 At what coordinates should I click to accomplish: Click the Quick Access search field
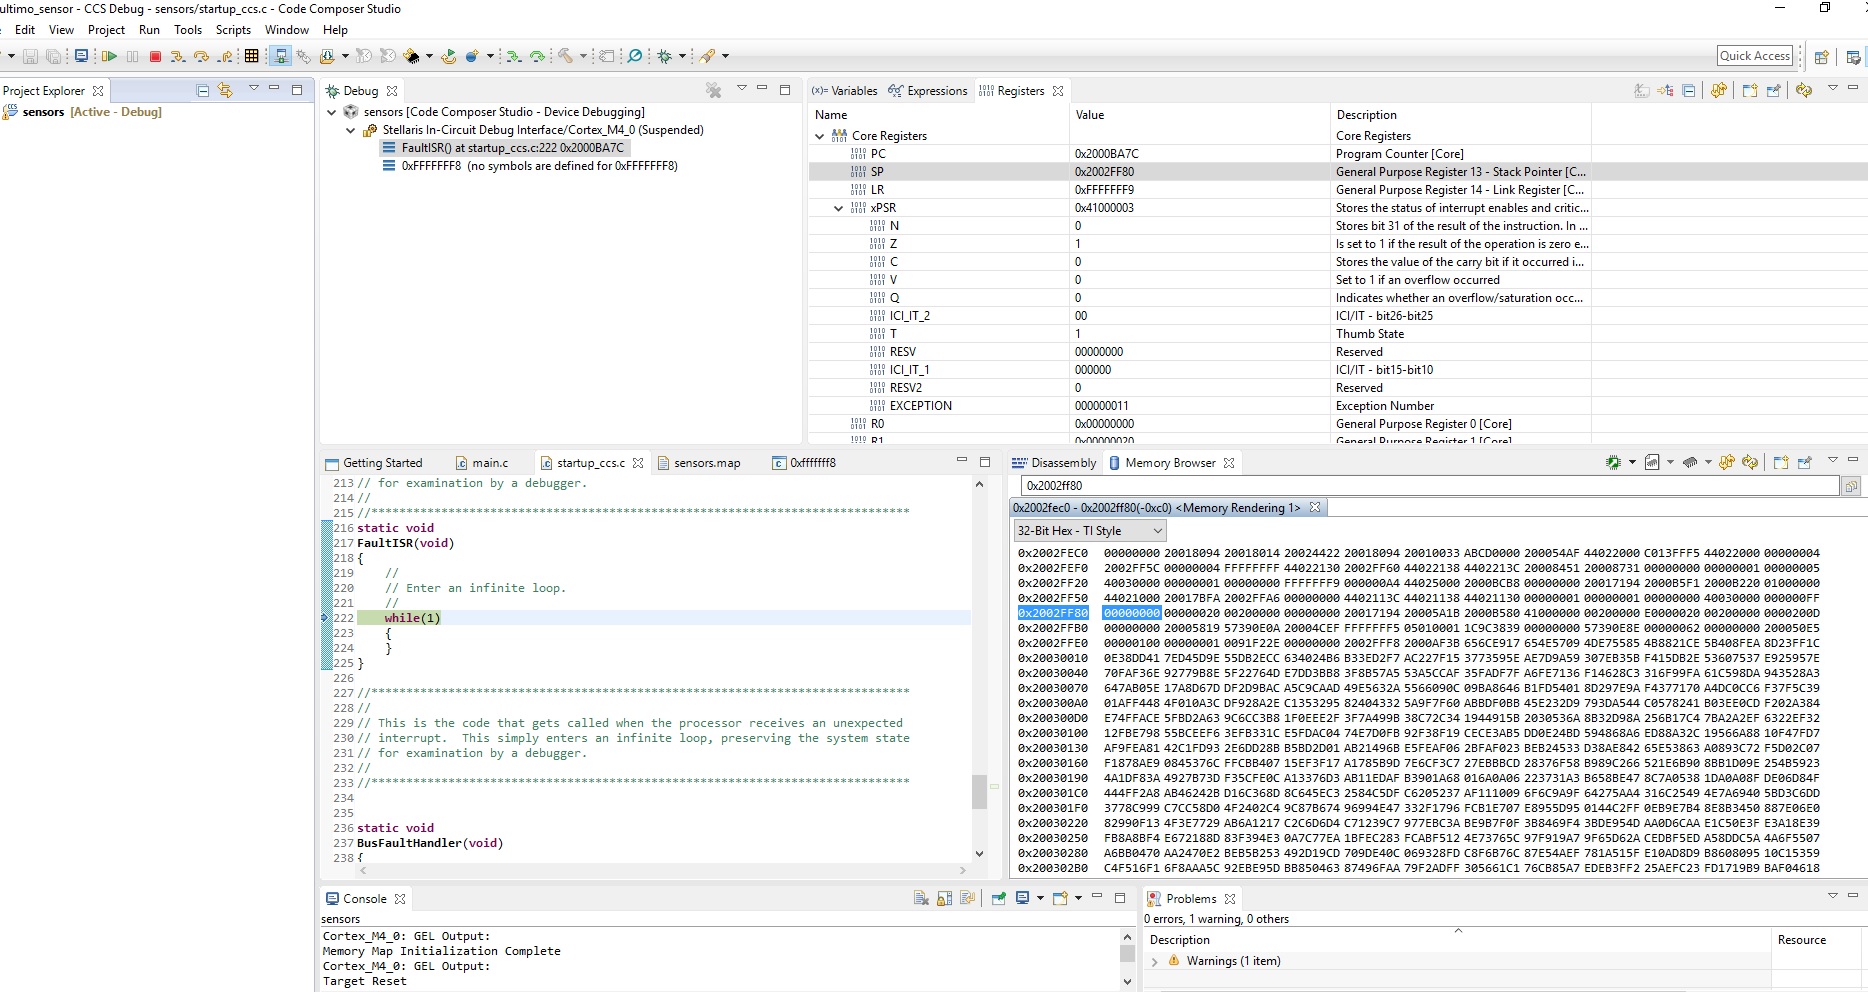click(1755, 56)
